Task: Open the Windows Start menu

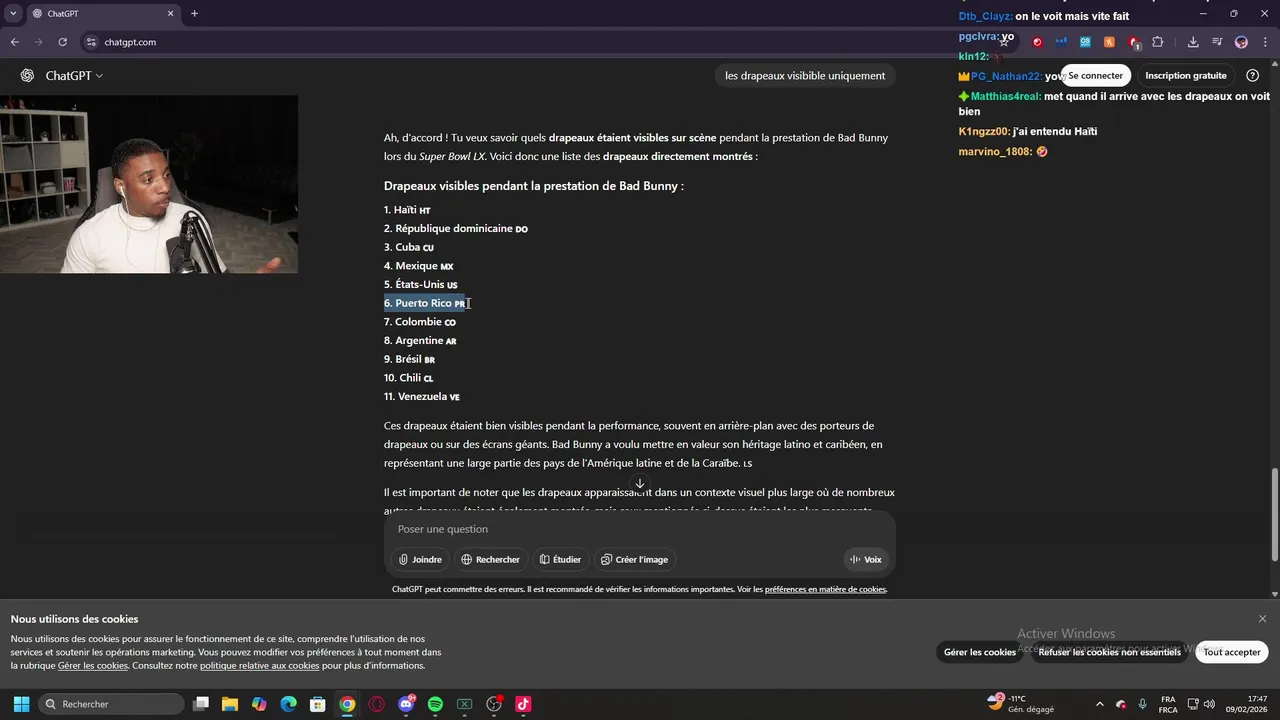Action: pyautogui.click(x=21, y=704)
